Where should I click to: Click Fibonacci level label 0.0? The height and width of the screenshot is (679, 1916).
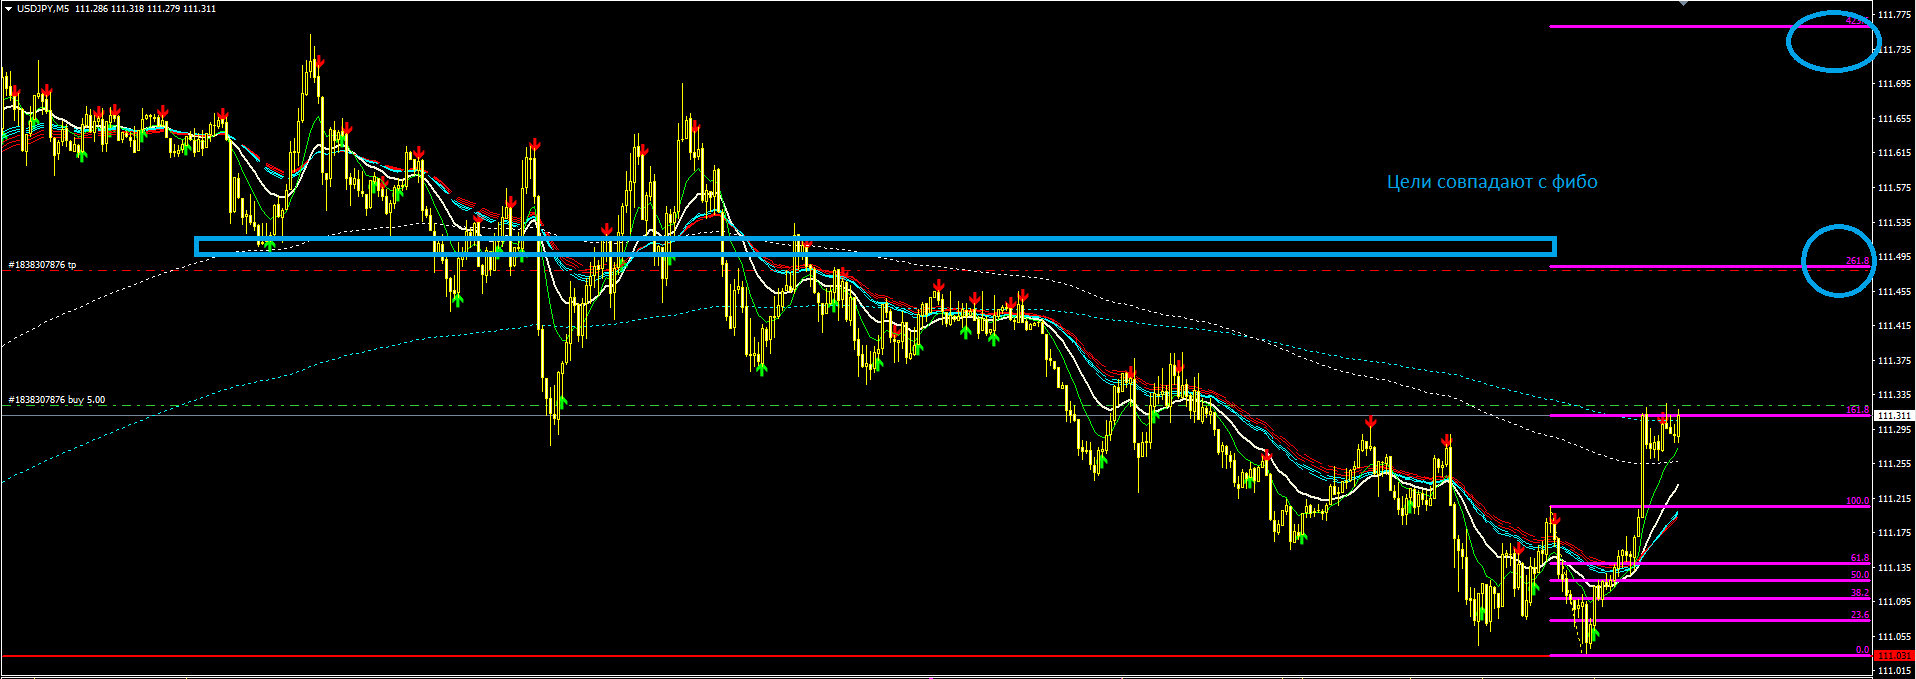(x=1862, y=650)
